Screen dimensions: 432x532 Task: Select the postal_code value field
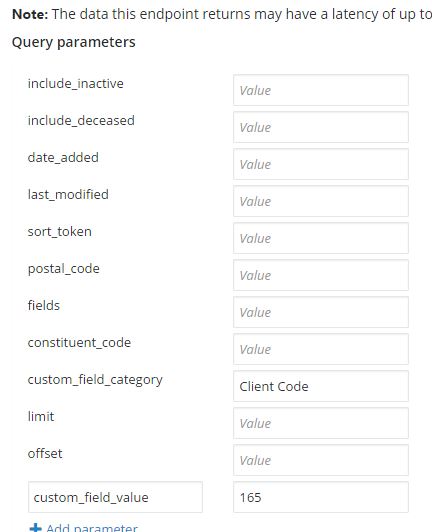321,275
